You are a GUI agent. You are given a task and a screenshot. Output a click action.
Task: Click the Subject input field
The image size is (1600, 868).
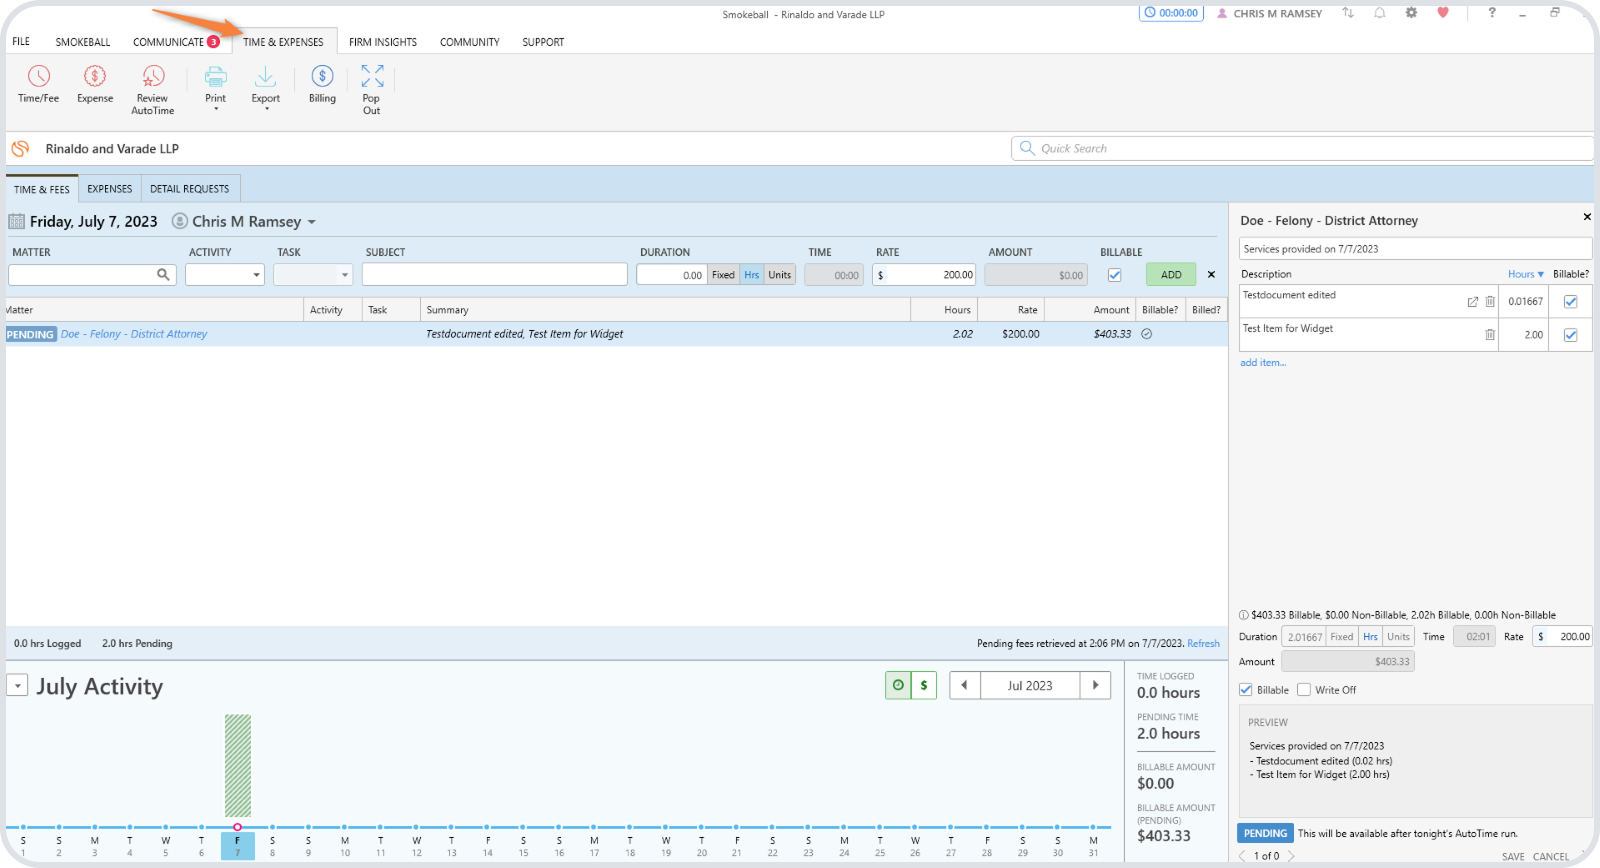click(x=495, y=274)
